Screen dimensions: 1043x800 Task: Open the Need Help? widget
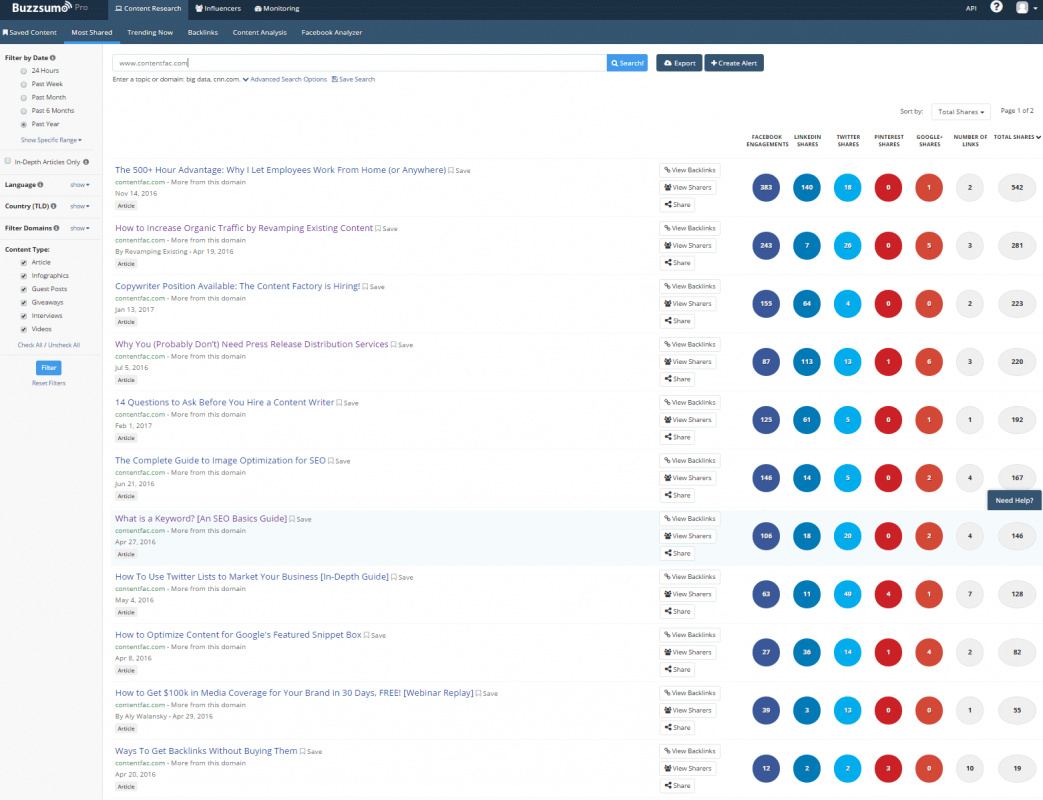pyautogui.click(x=1014, y=500)
